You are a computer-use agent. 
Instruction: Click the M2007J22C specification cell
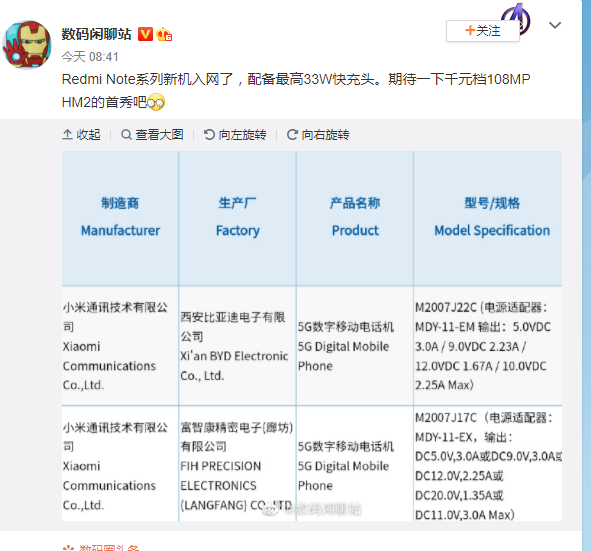coord(488,346)
